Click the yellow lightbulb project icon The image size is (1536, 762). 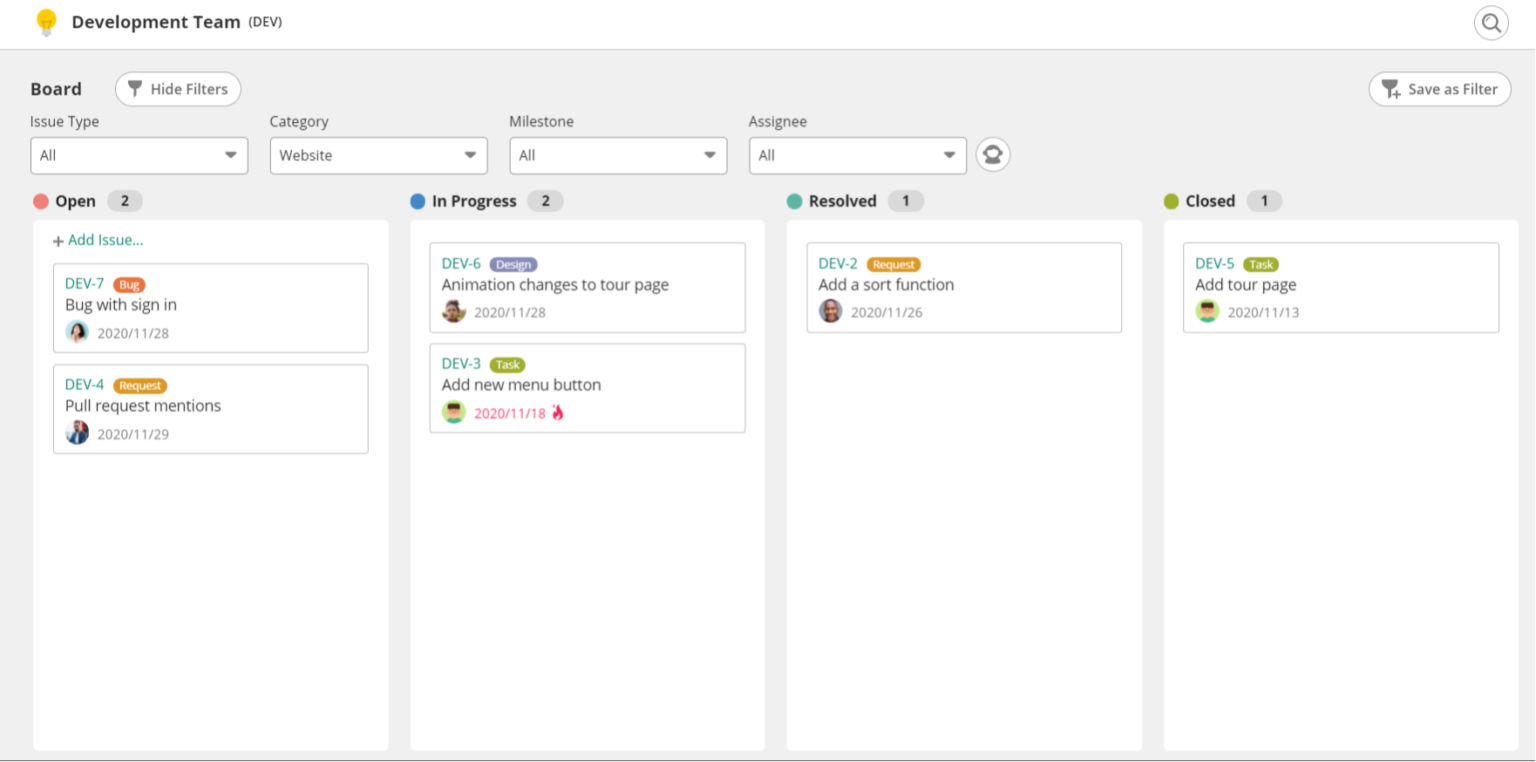point(46,22)
